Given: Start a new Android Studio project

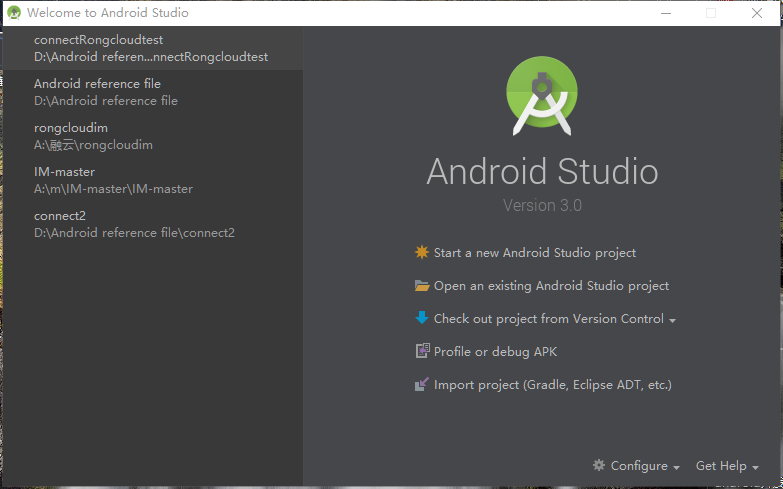Looking at the screenshot, I should [x=534, y=253].
